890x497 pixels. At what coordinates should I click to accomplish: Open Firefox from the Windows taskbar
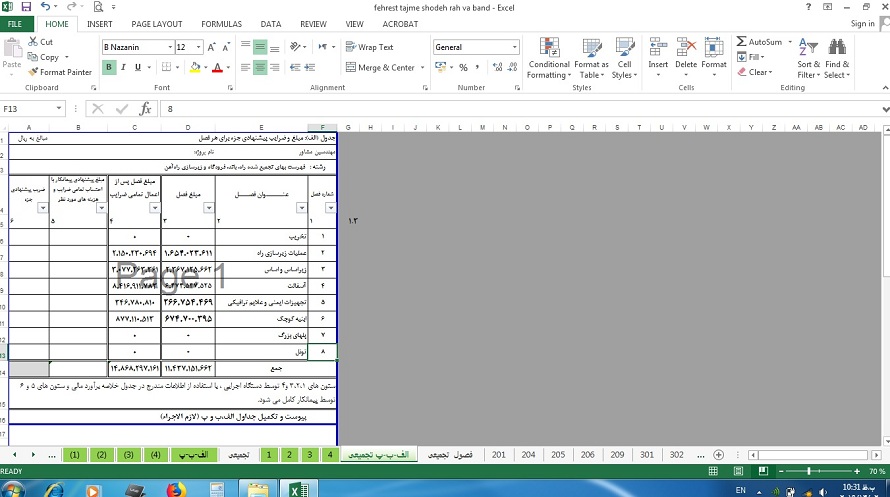pos(177,489)
